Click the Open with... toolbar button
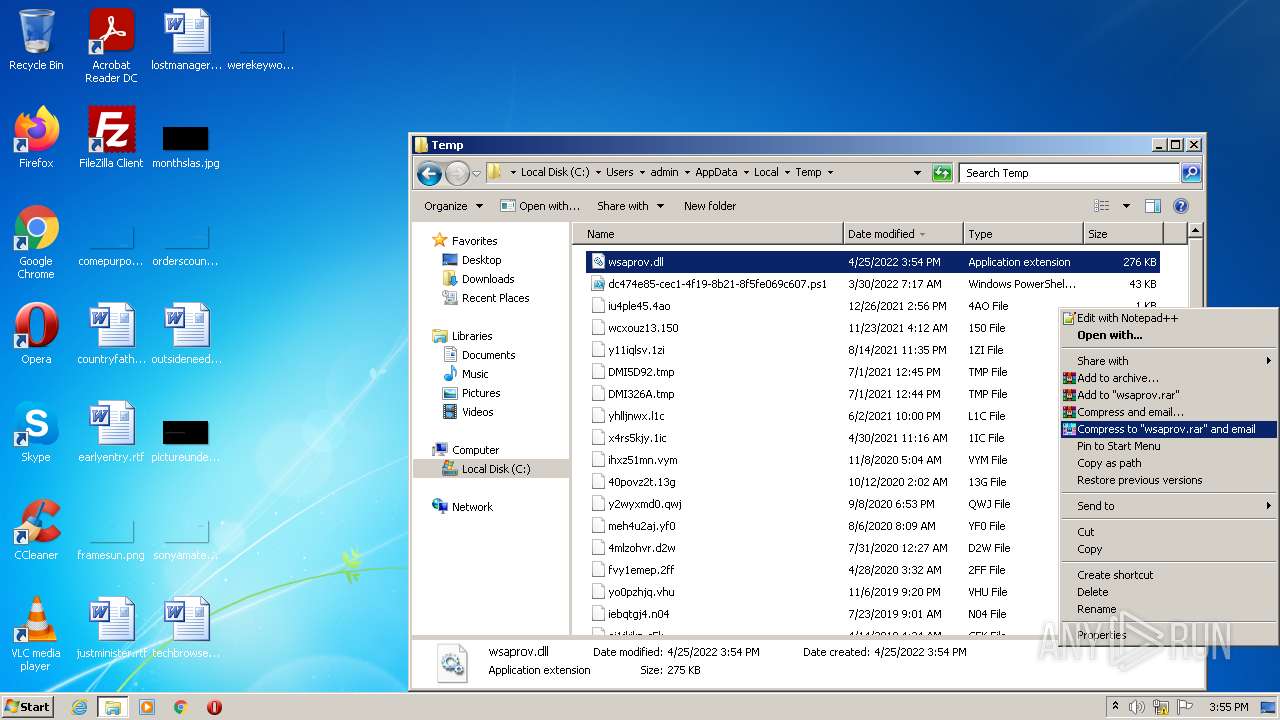Screen dimensions: 1280x720 click(x=540, y=206)
